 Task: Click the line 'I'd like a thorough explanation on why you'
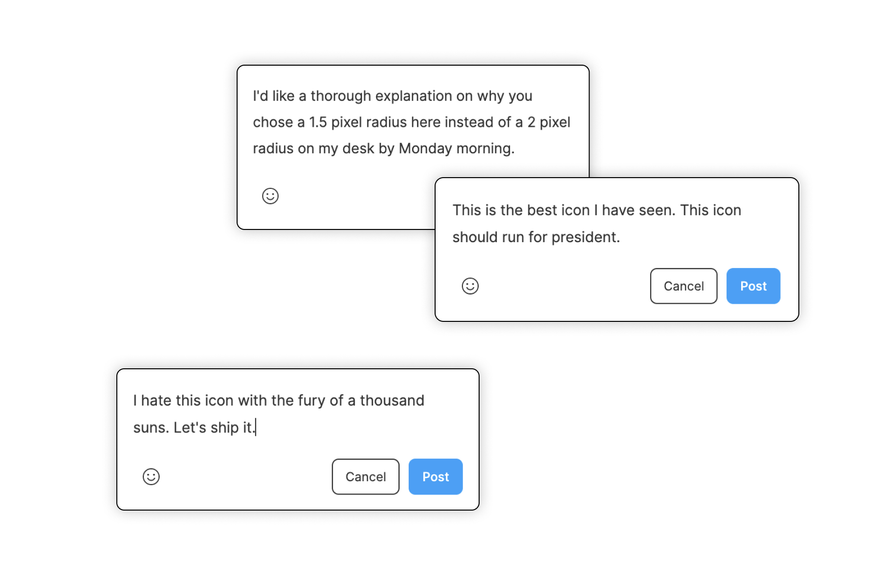(392, 96)
